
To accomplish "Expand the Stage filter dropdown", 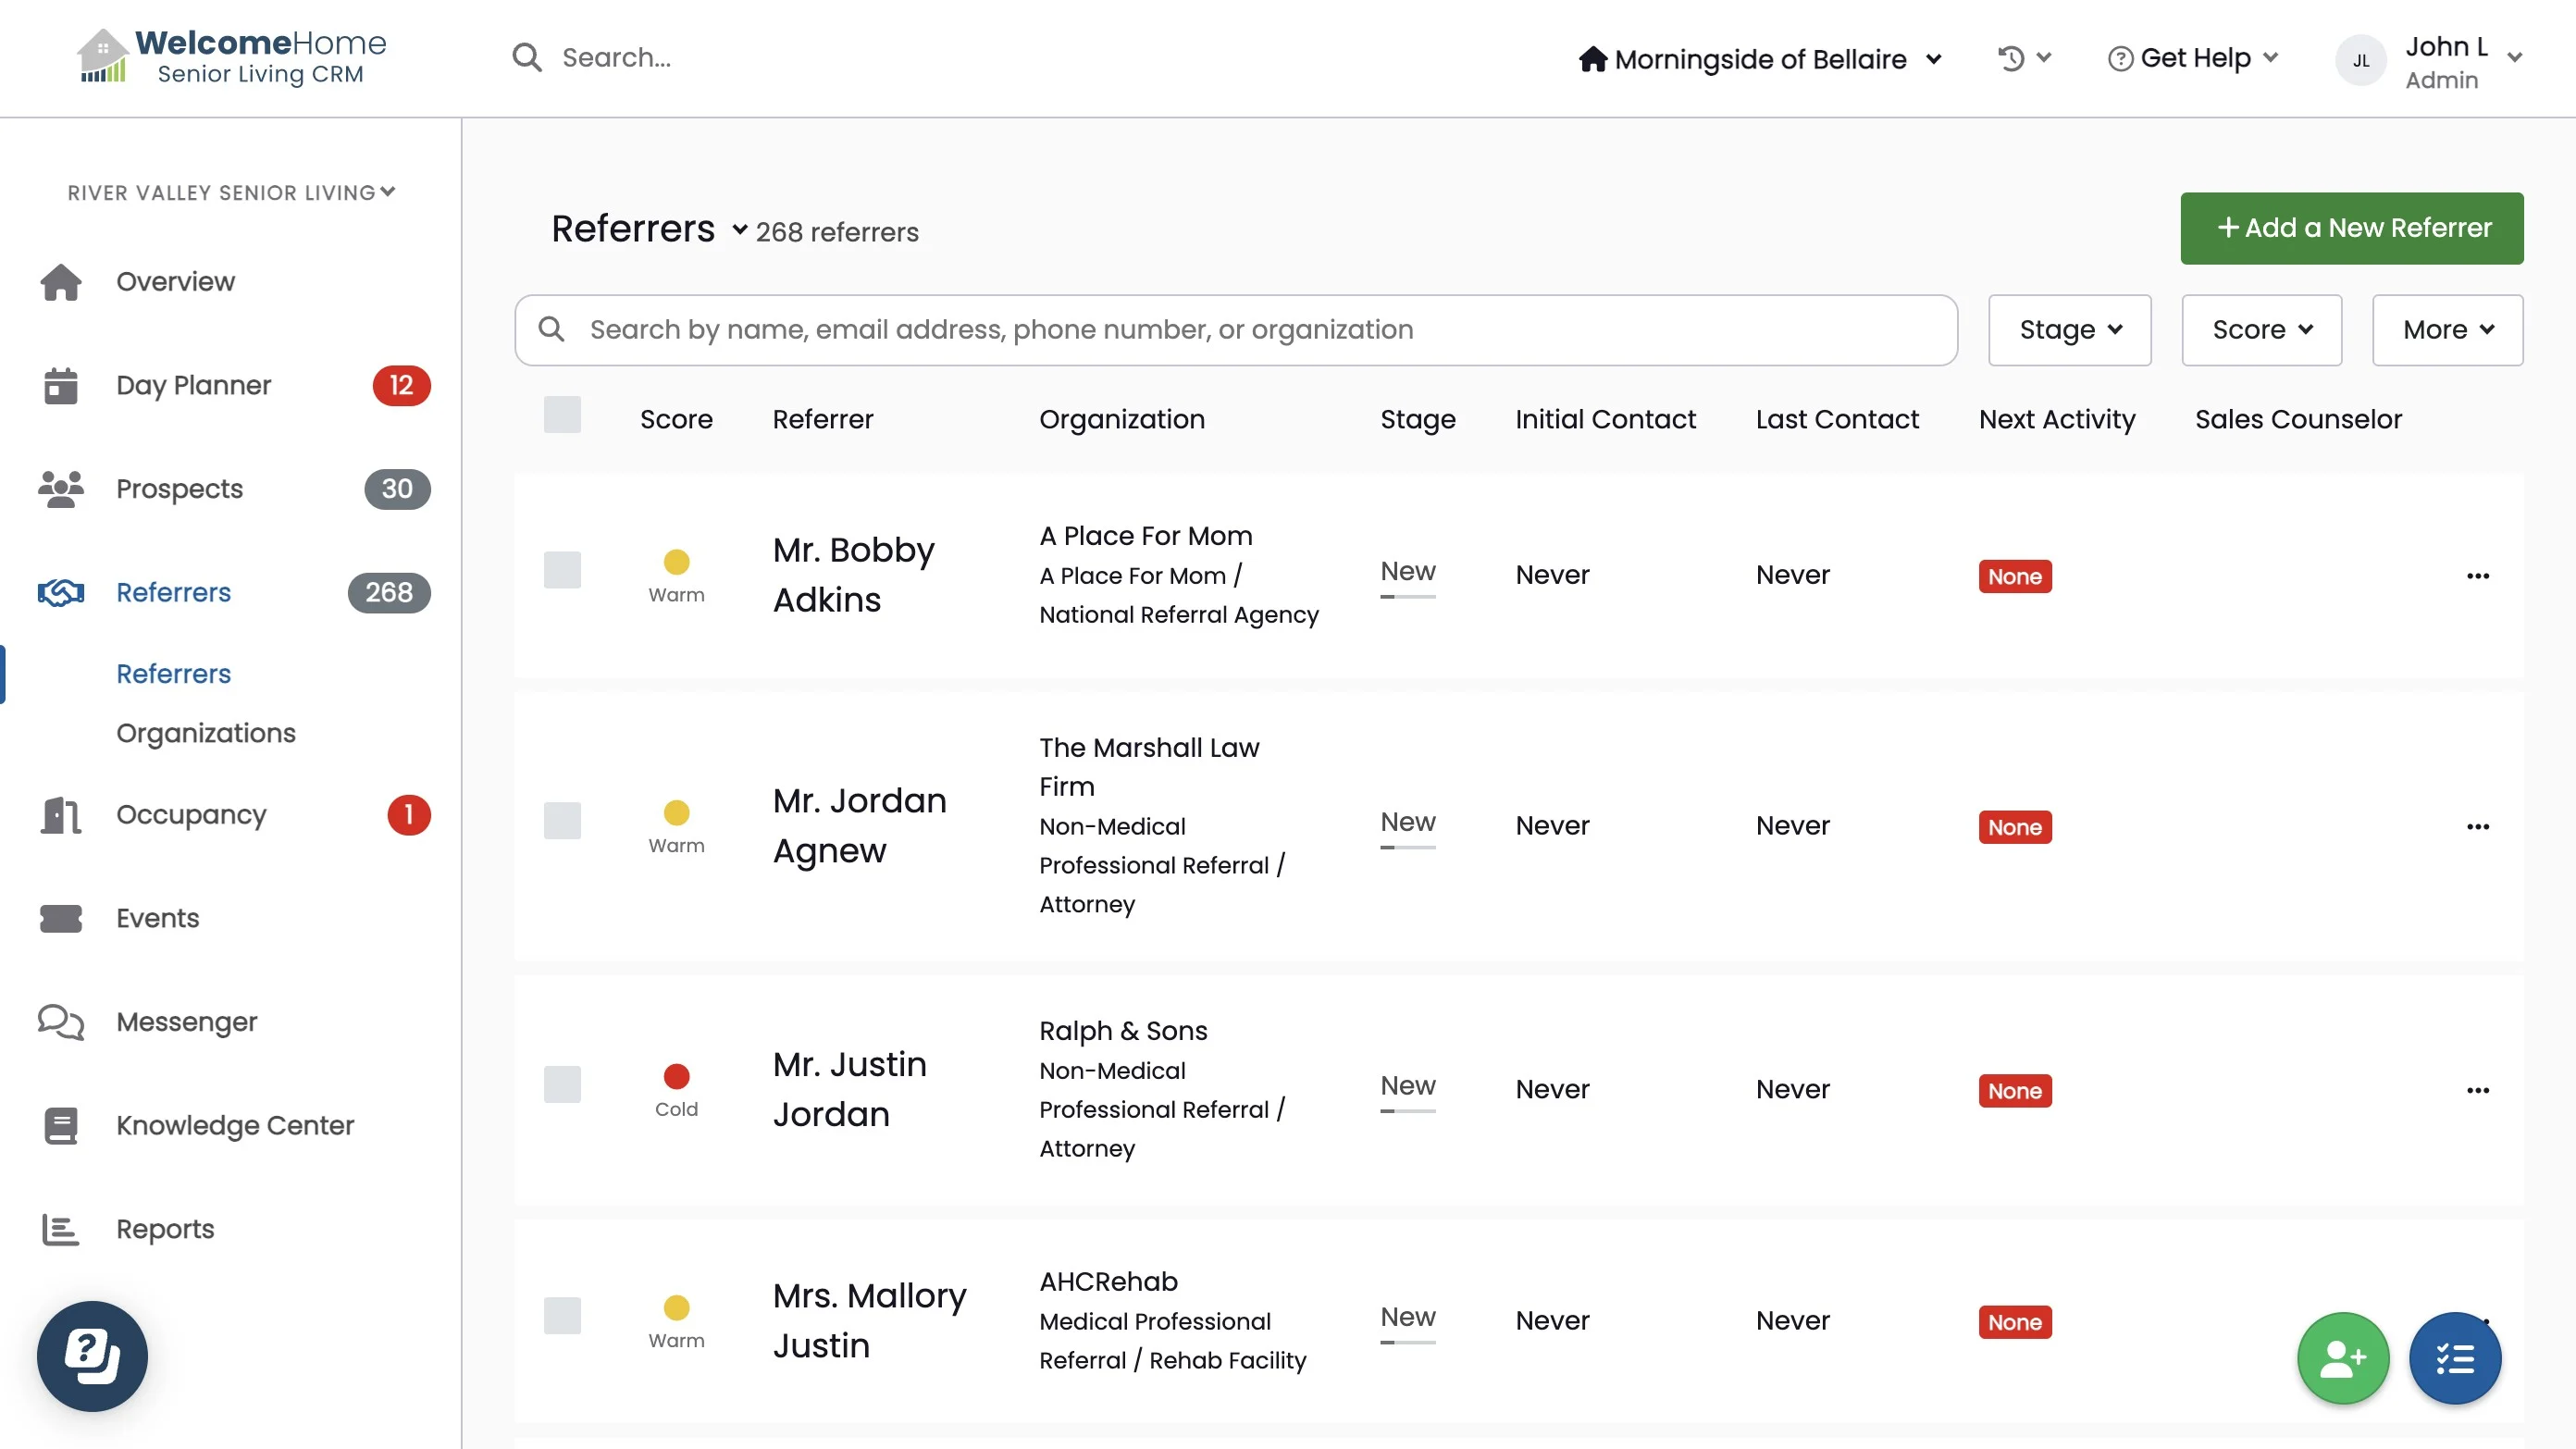I will tap(2069, 330).
